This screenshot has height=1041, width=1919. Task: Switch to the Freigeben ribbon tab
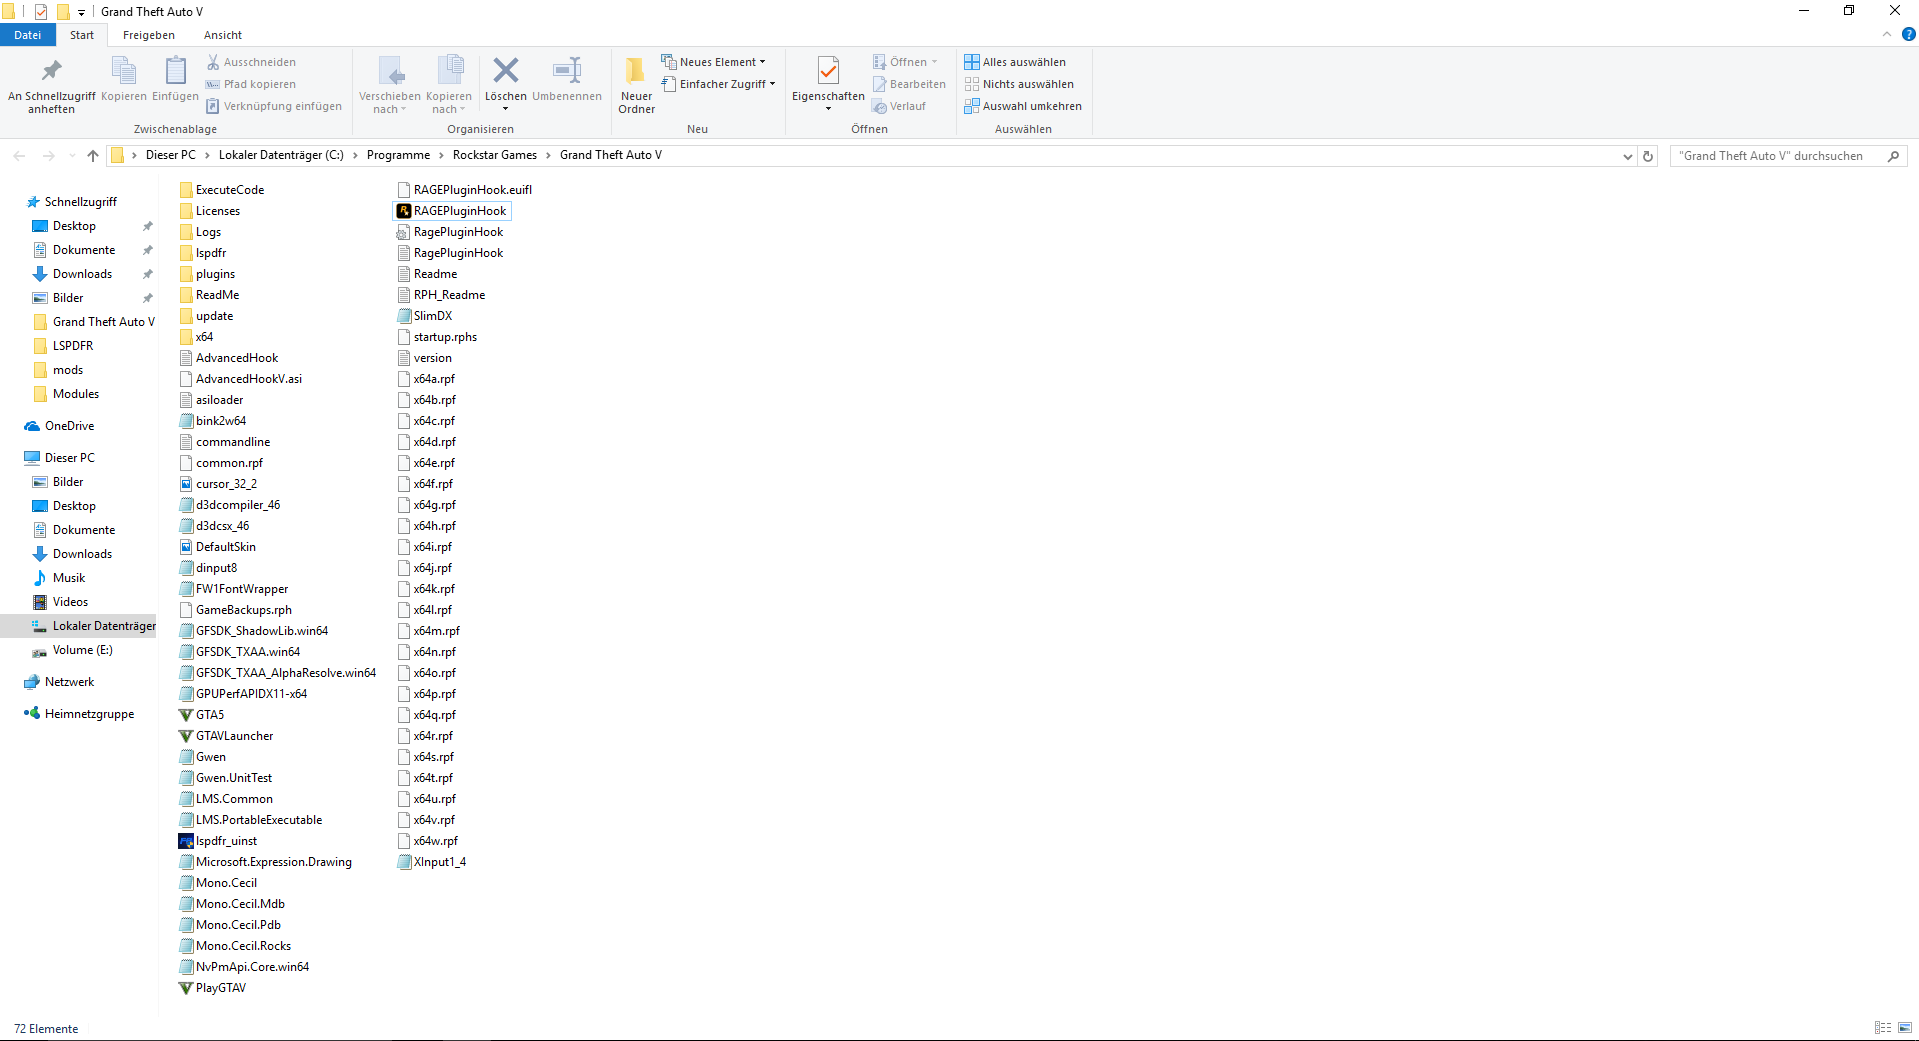149,35
